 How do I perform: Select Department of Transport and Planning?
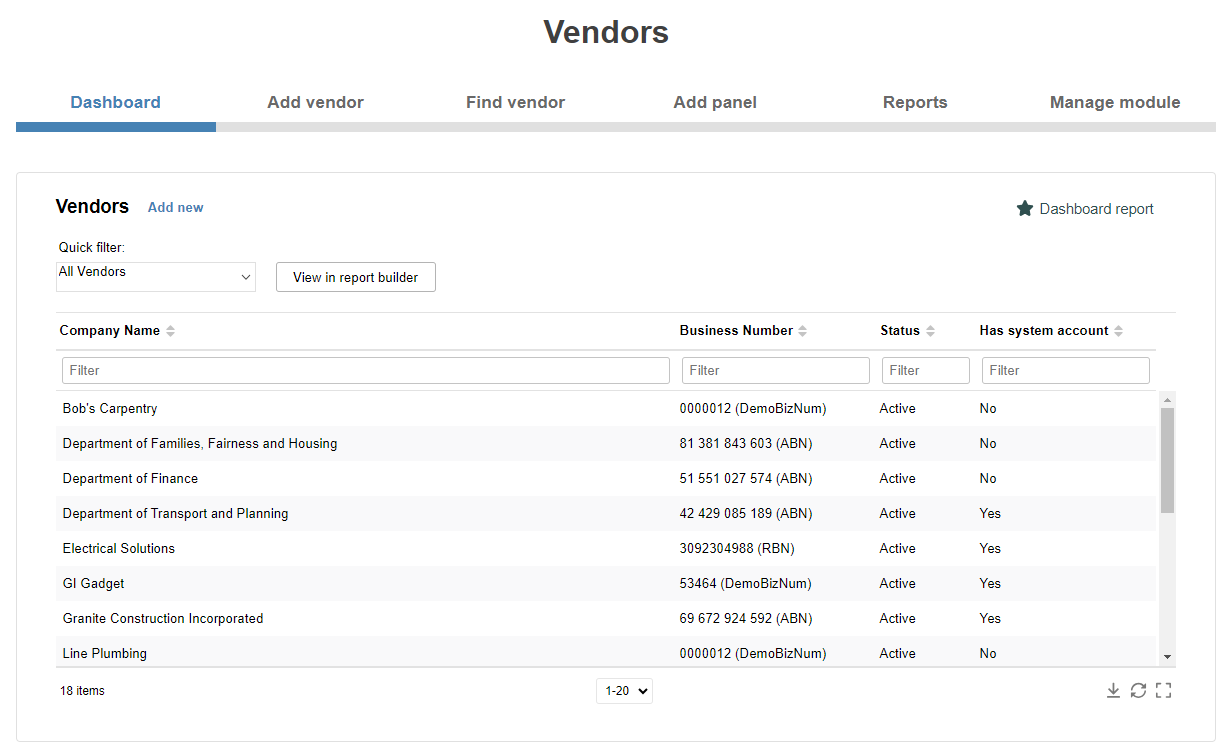click(x=606, y=513)
